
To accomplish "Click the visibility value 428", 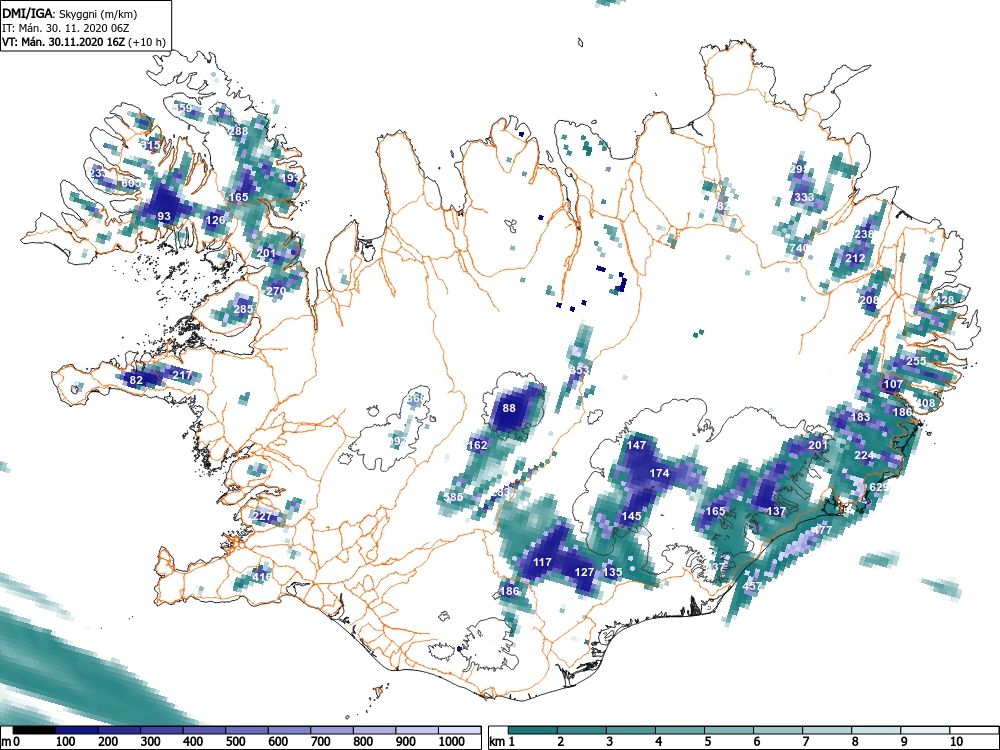I will (945, 300).
